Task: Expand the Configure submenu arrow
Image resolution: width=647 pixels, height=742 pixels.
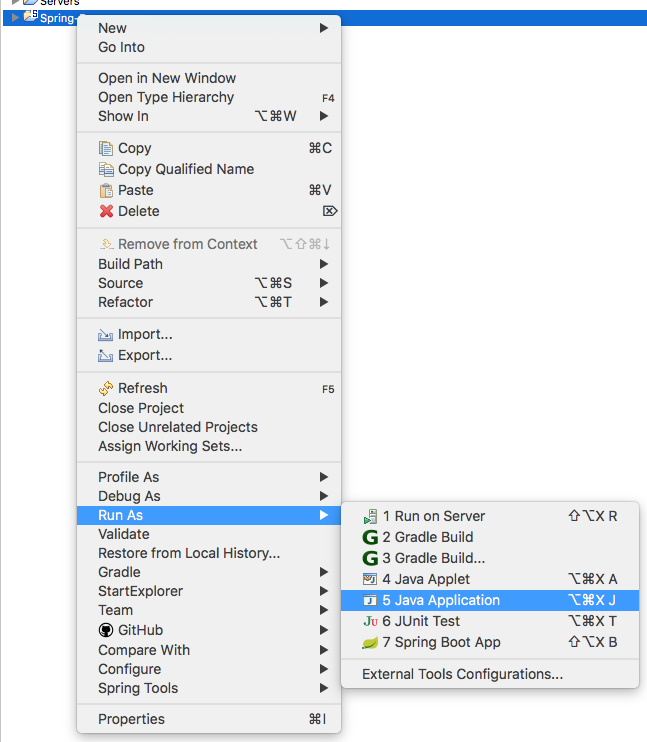Action: [x=324, y=669]
